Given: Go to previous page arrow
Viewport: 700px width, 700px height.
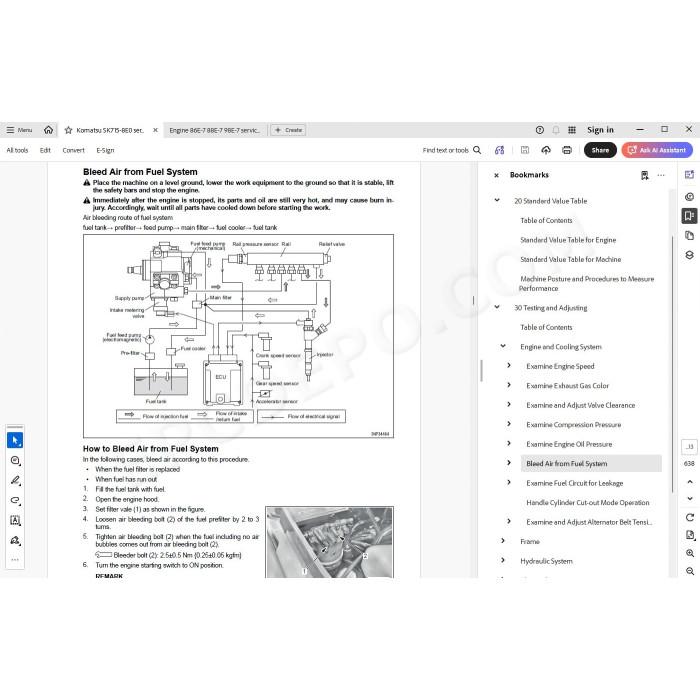Looking at the screenshot, I should 690,482.
